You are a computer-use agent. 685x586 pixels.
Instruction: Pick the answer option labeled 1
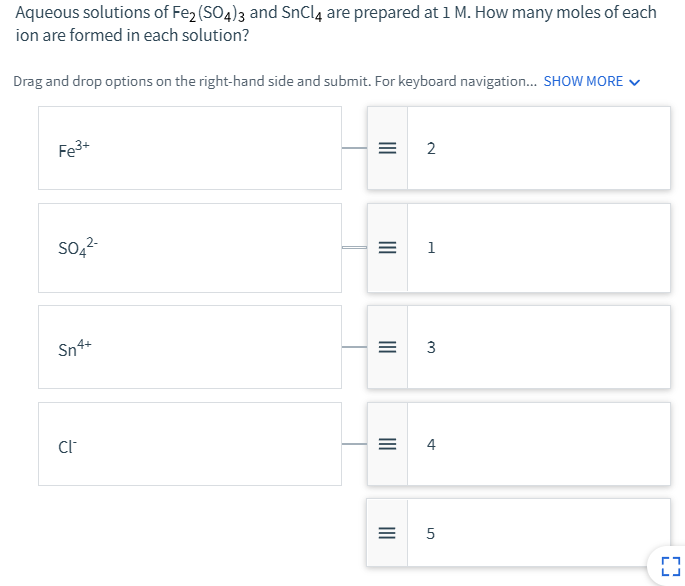coord(538,248)
